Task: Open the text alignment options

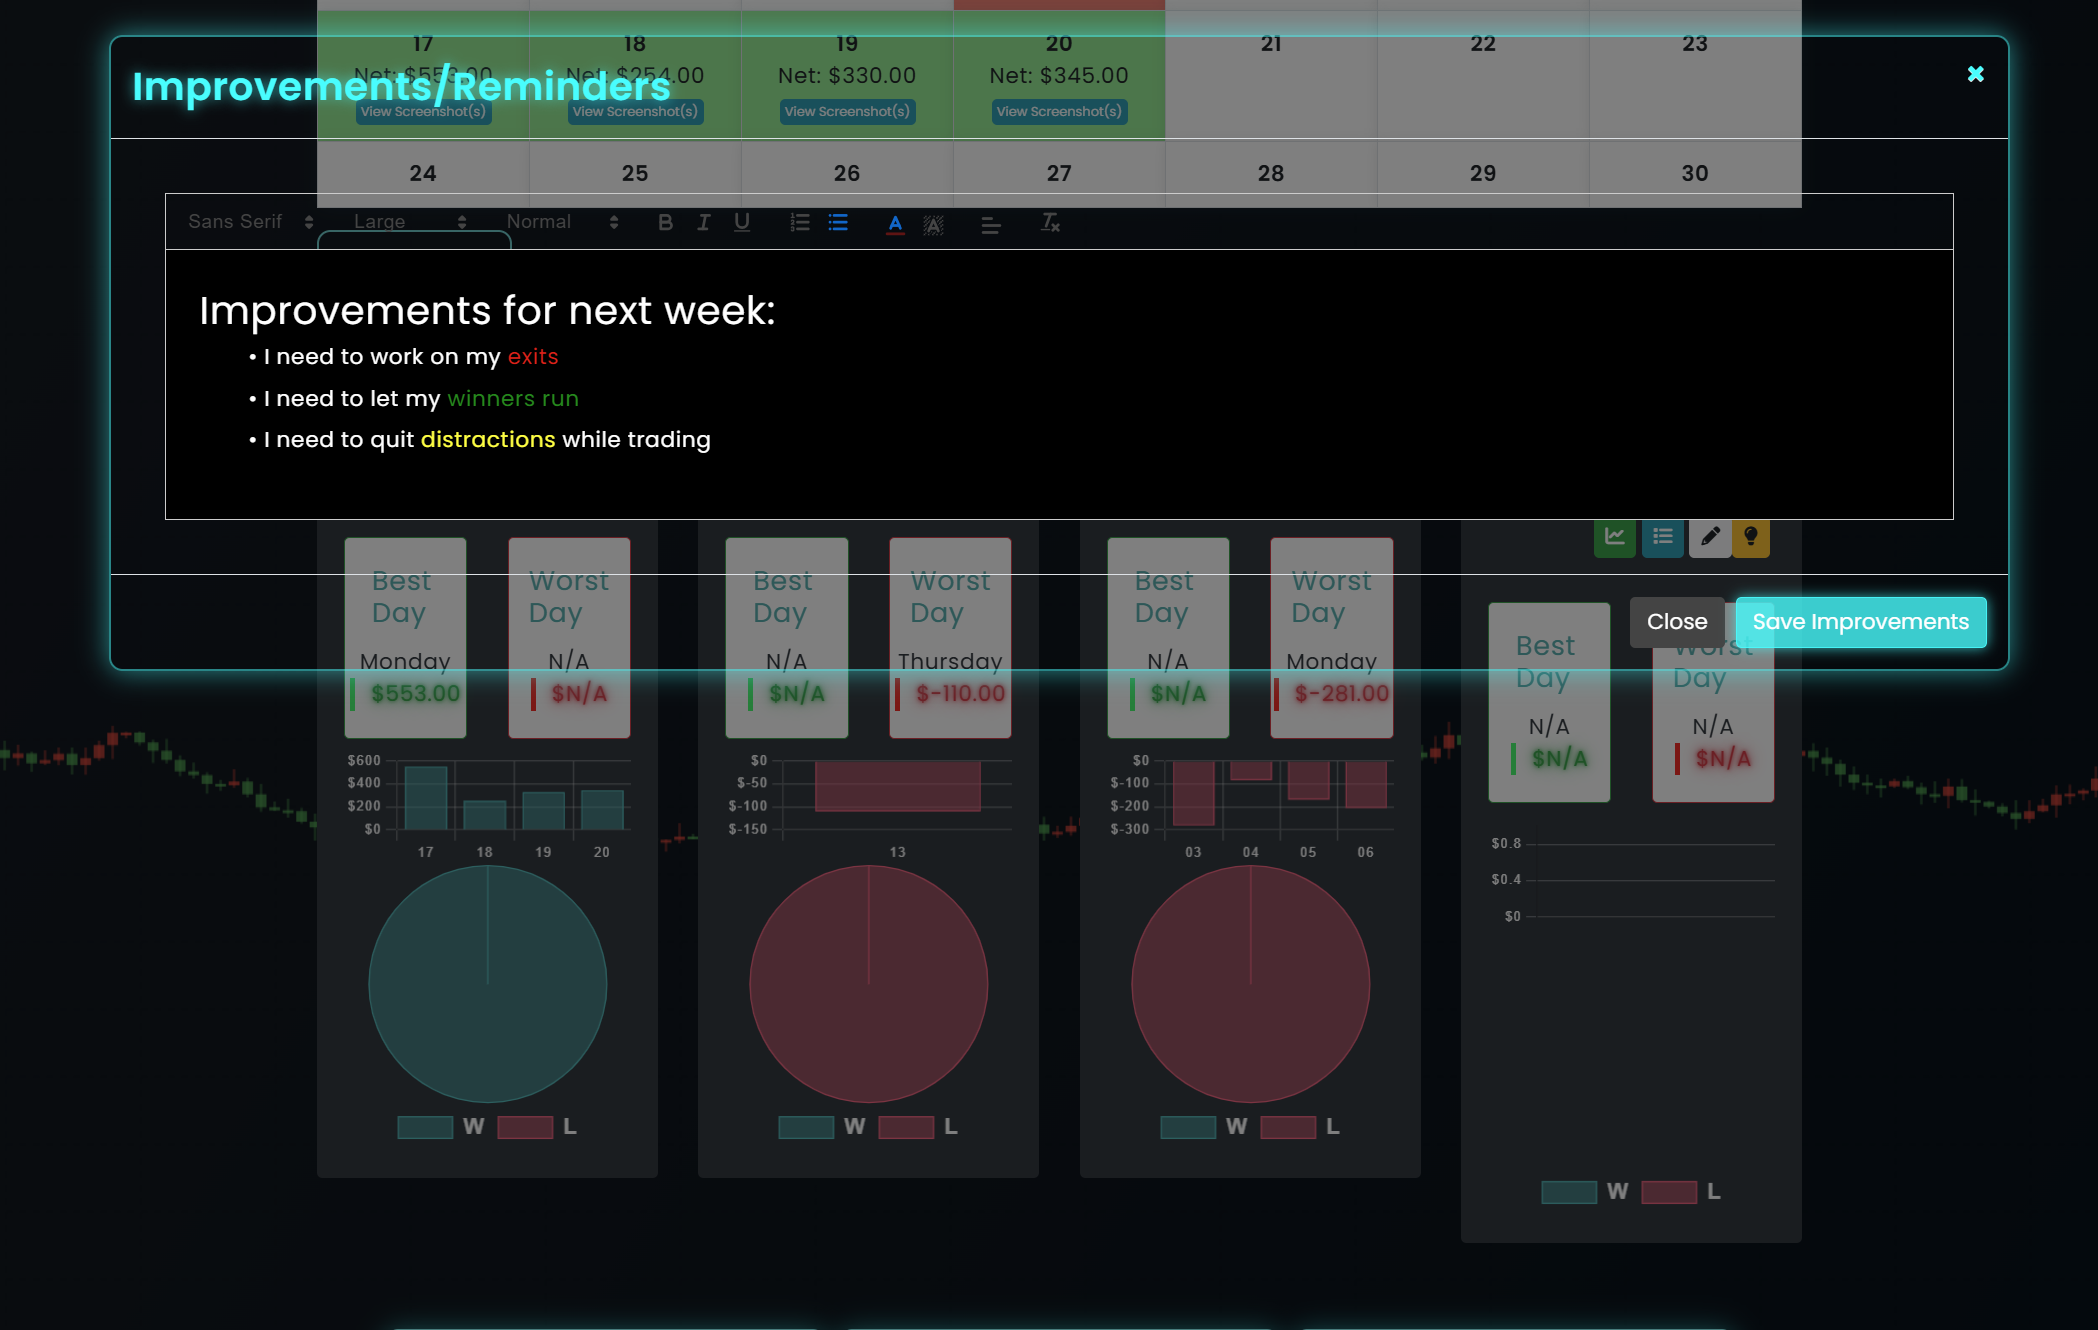Action: tap(990, 225)
